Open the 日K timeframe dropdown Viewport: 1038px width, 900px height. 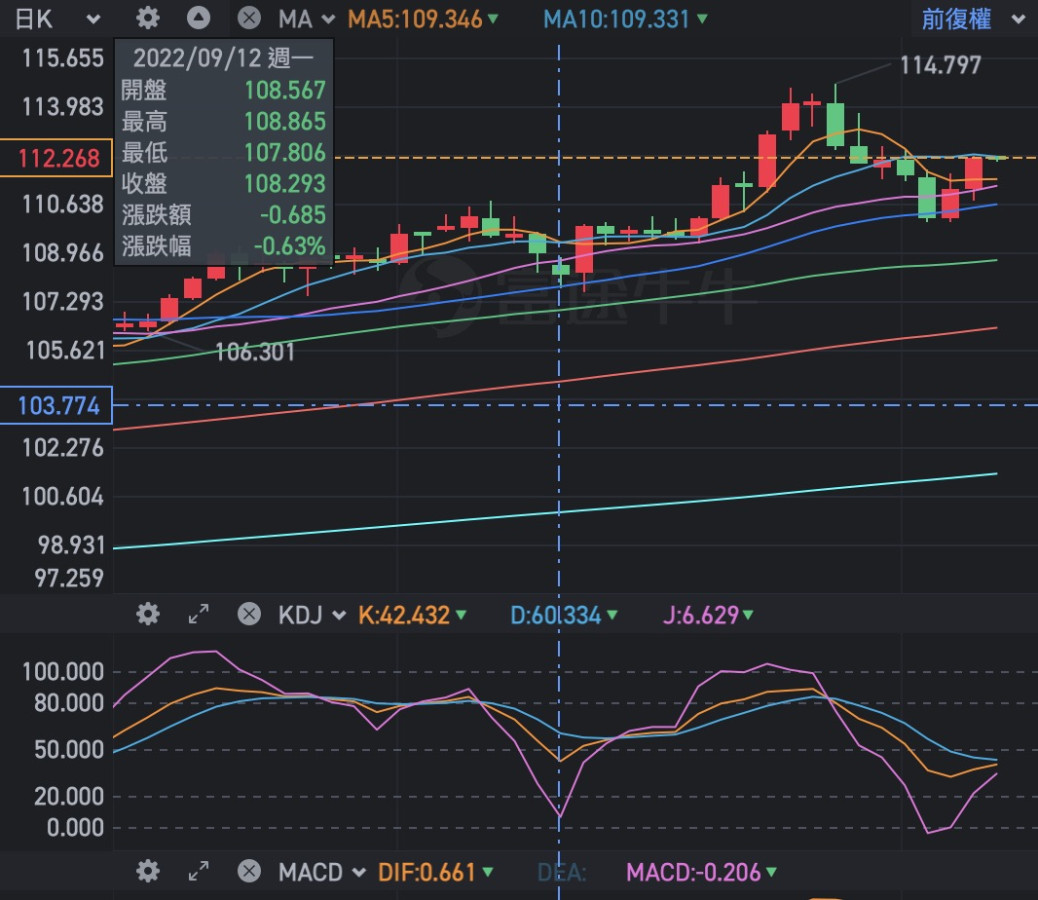coord(62,19)
